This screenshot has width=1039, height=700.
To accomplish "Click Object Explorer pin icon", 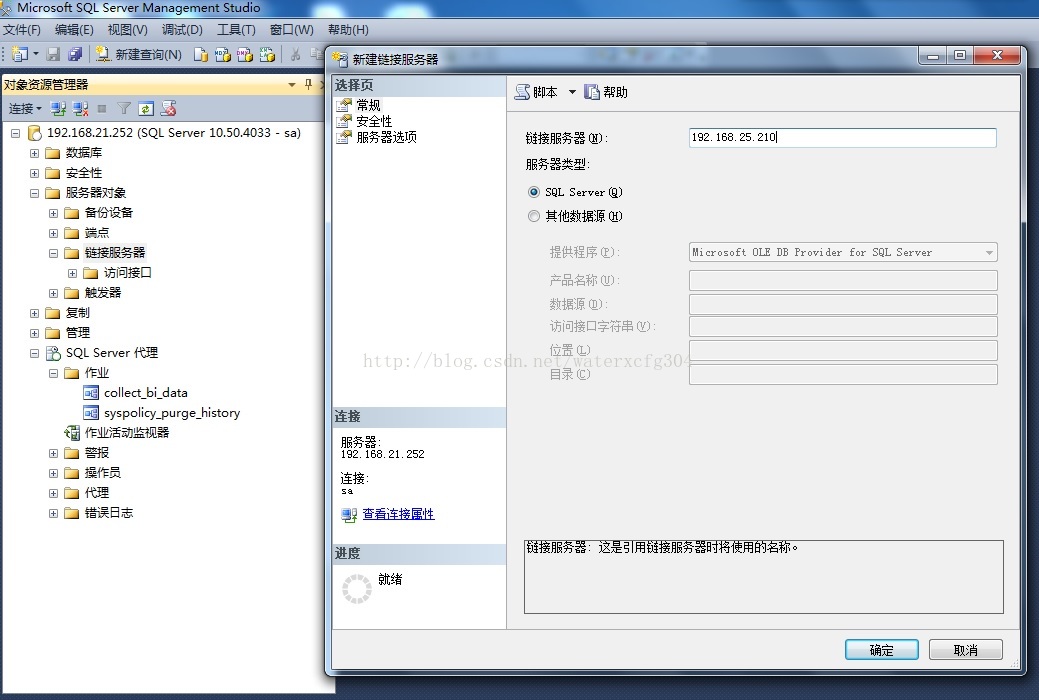I will tap(308, 84).
